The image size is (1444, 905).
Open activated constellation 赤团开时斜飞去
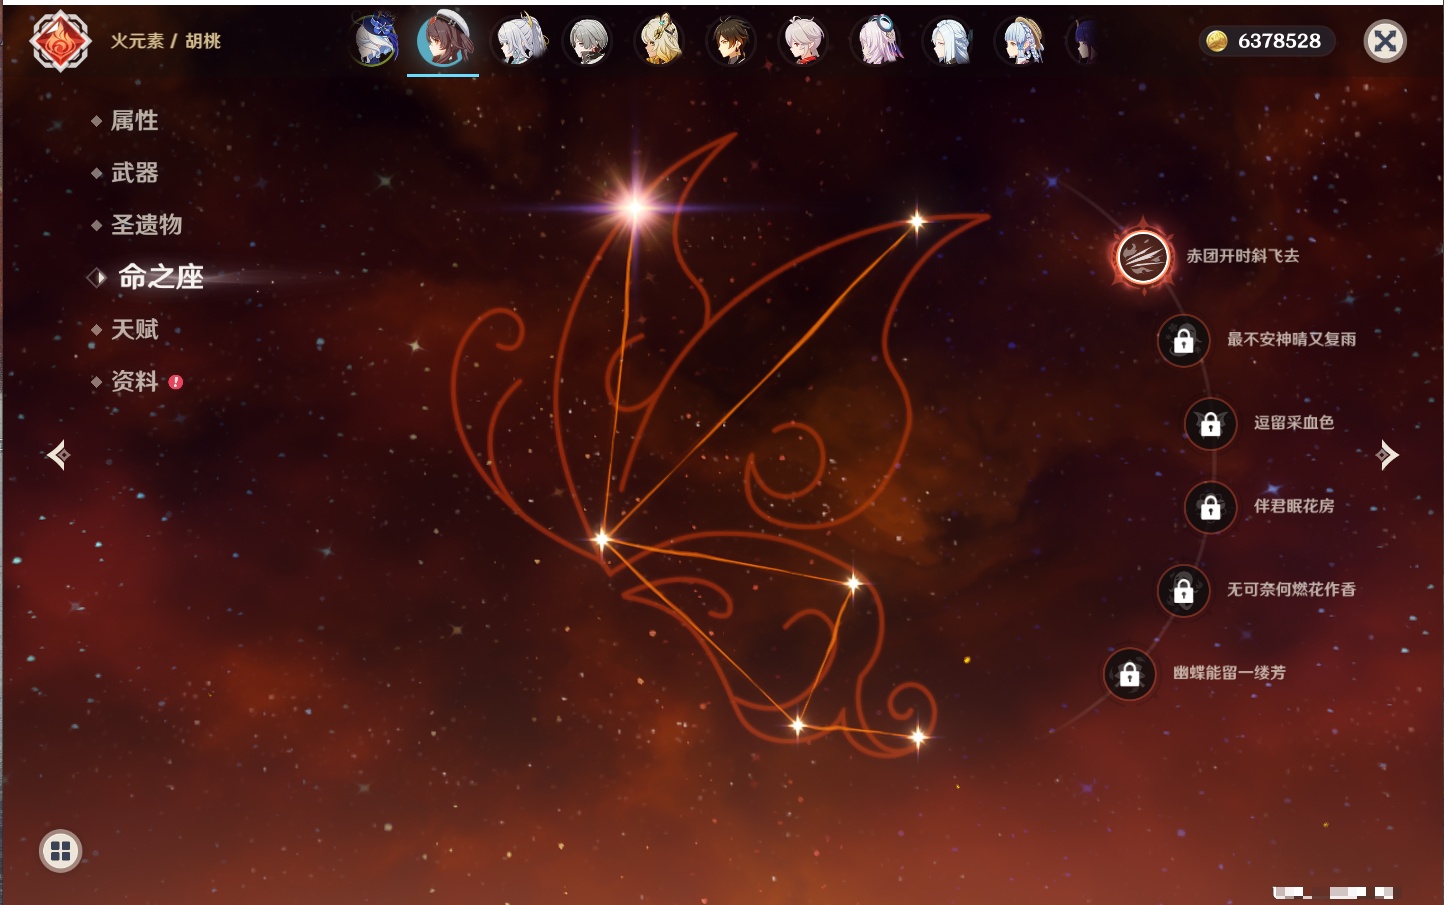pos(1143,257)
